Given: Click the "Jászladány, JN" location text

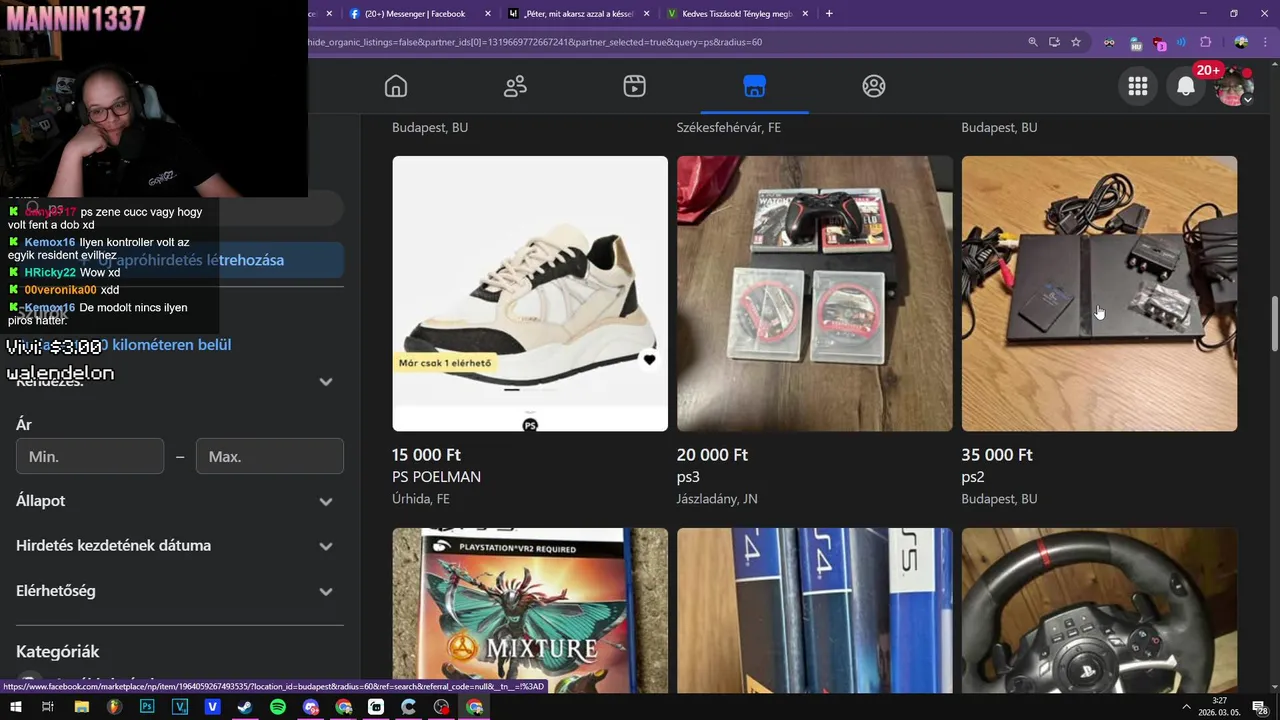Looking at the screenshot, I should 717,498.
